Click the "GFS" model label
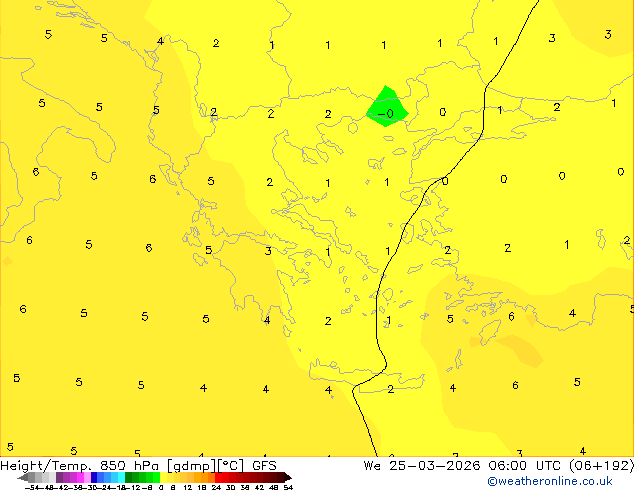This screenshot has height=490, width=634. 264,465
